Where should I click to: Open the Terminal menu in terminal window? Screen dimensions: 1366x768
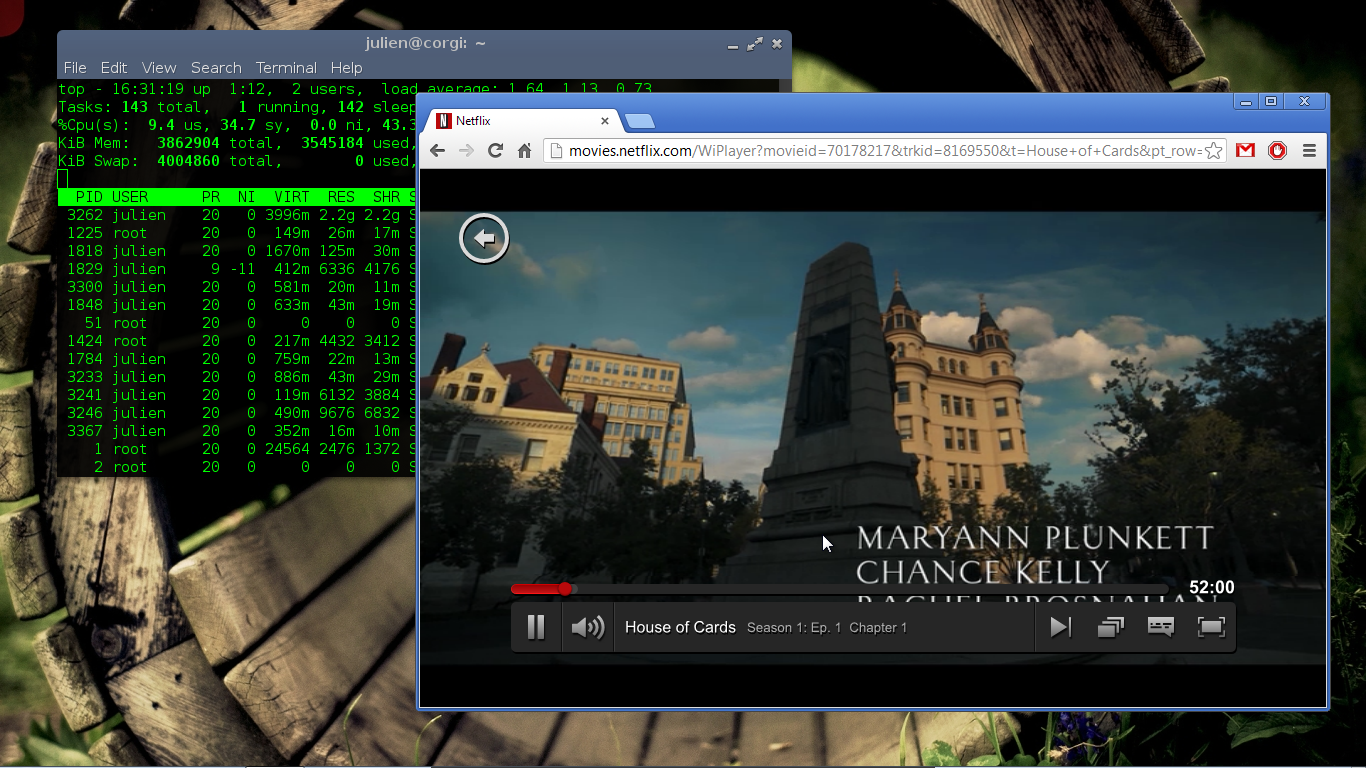click(286, 68)
